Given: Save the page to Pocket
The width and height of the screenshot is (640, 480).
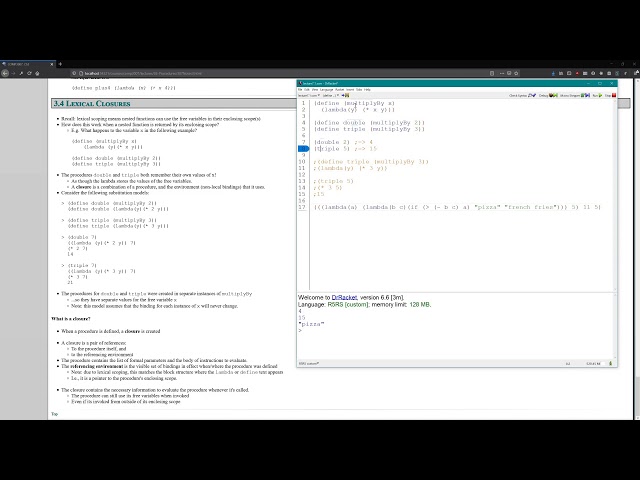Looking at the screenshot, I should click(509, 73).
